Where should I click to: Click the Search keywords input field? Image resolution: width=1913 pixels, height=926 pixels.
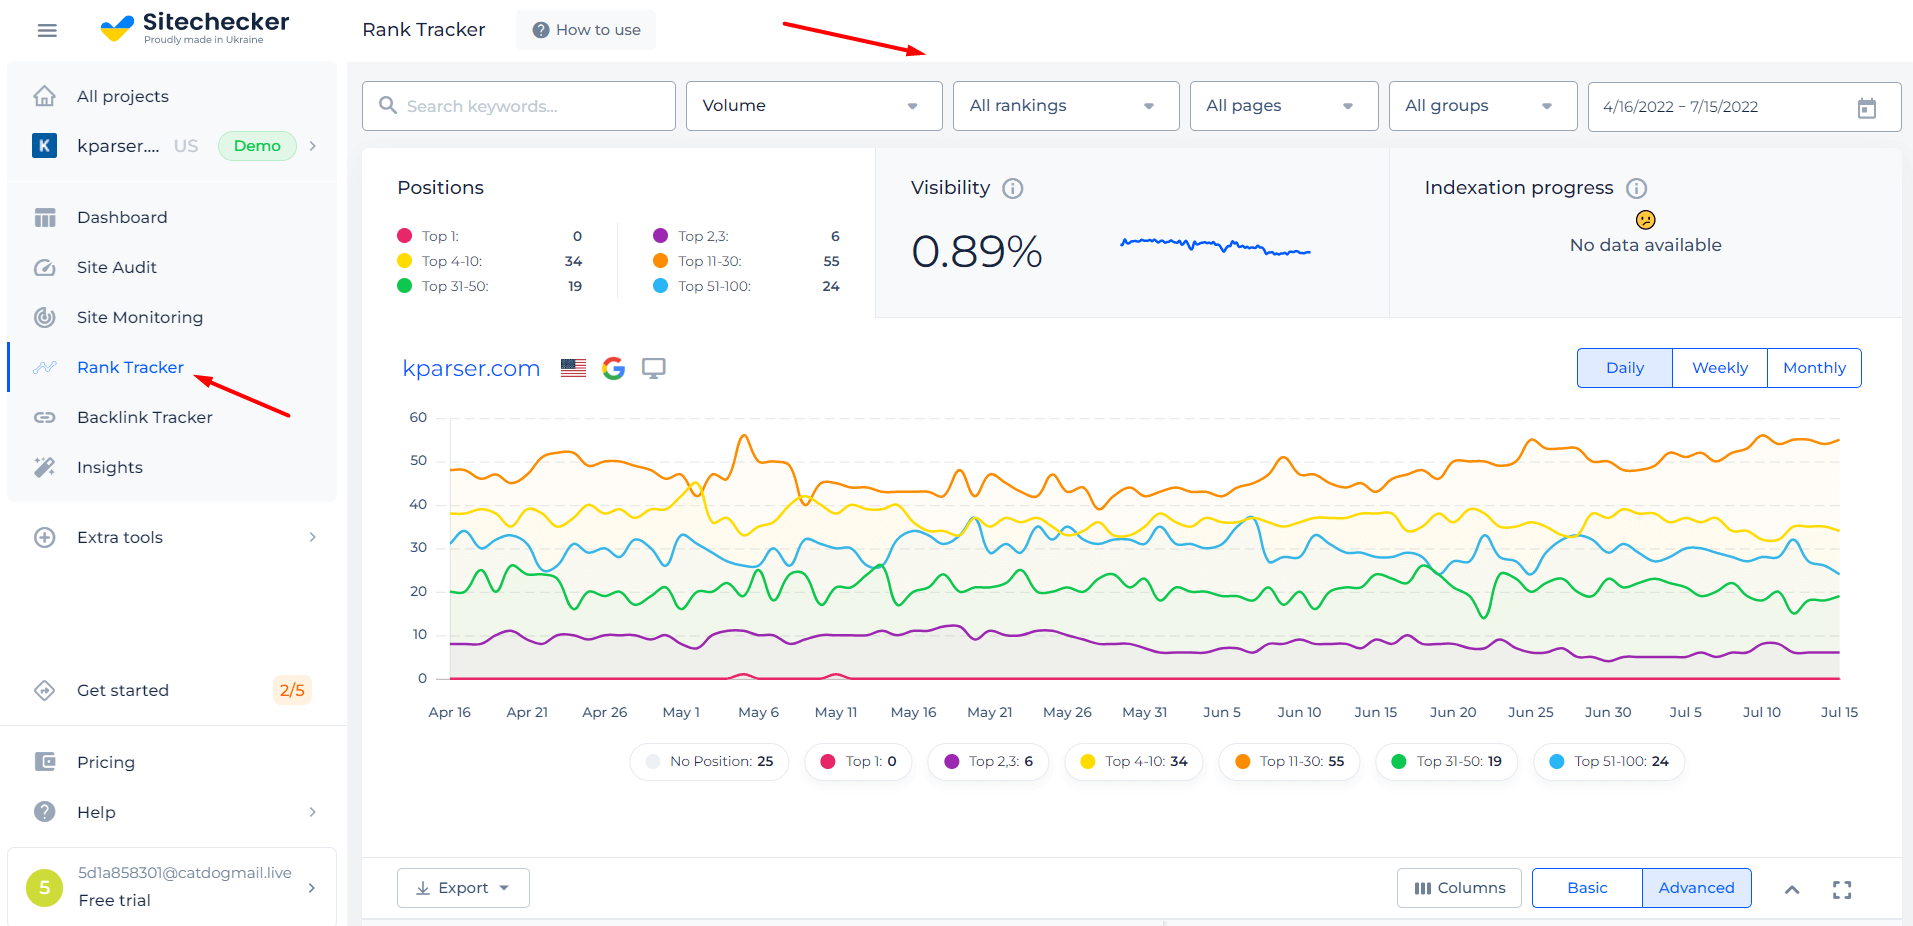519,106
